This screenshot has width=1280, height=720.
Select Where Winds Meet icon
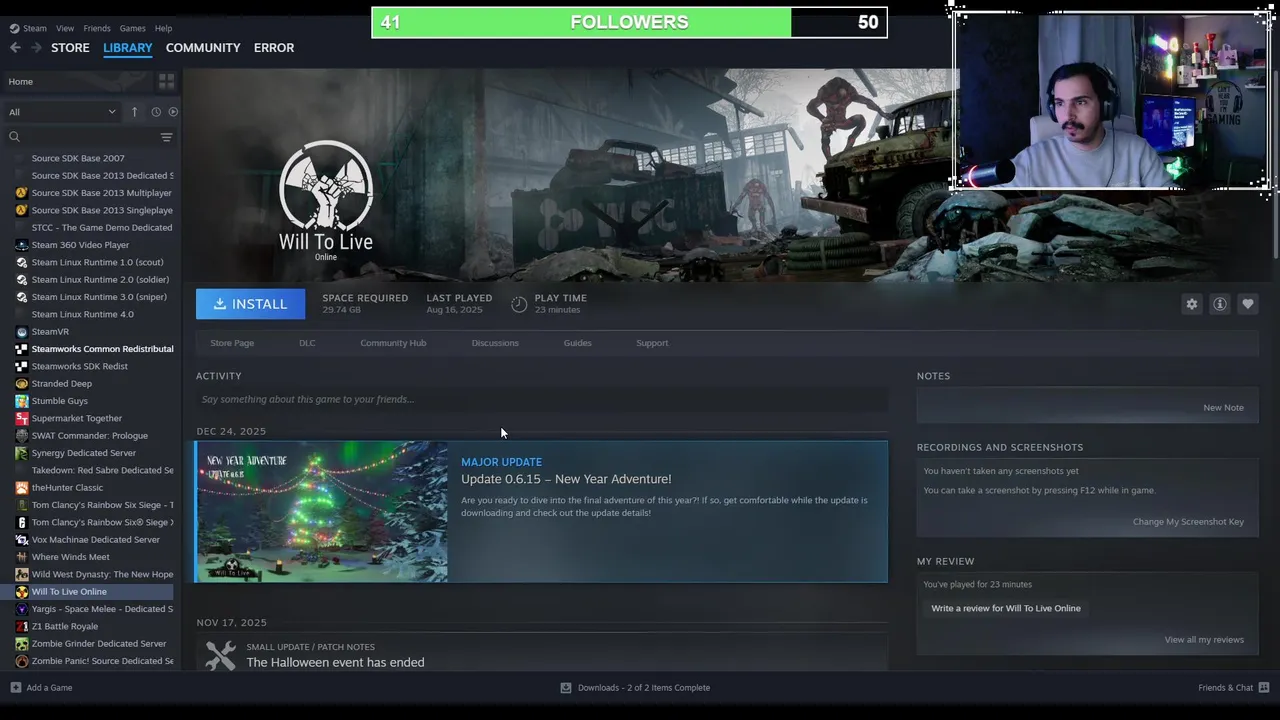tap(21, 557)
